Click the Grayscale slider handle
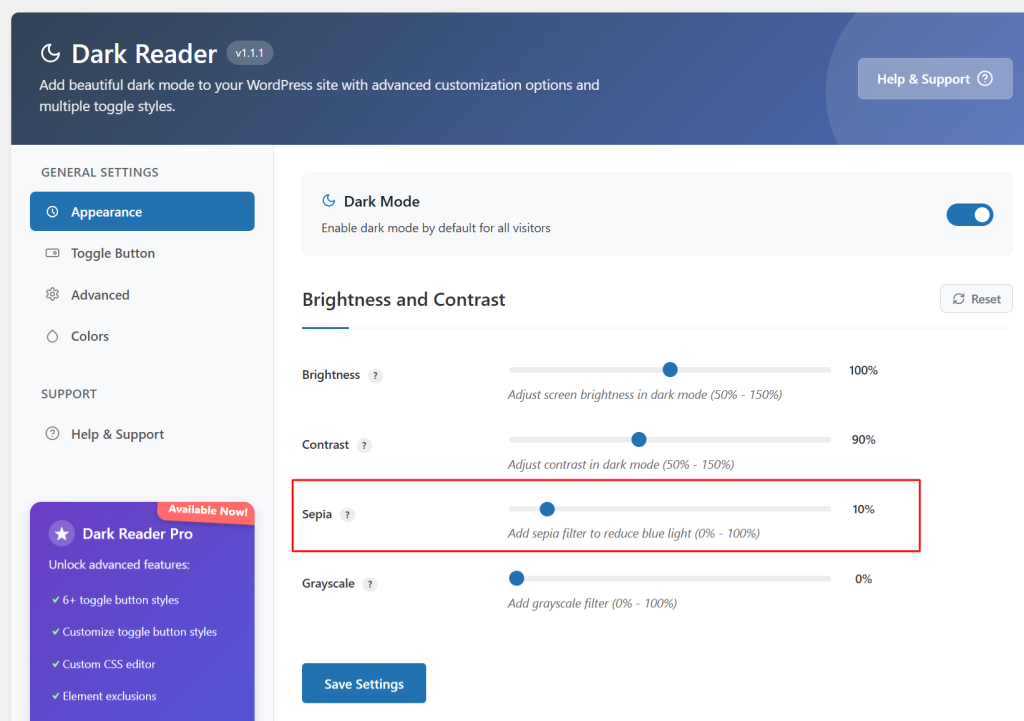The height and width of the screenshot is (721, 1024). tap(517, 578)
